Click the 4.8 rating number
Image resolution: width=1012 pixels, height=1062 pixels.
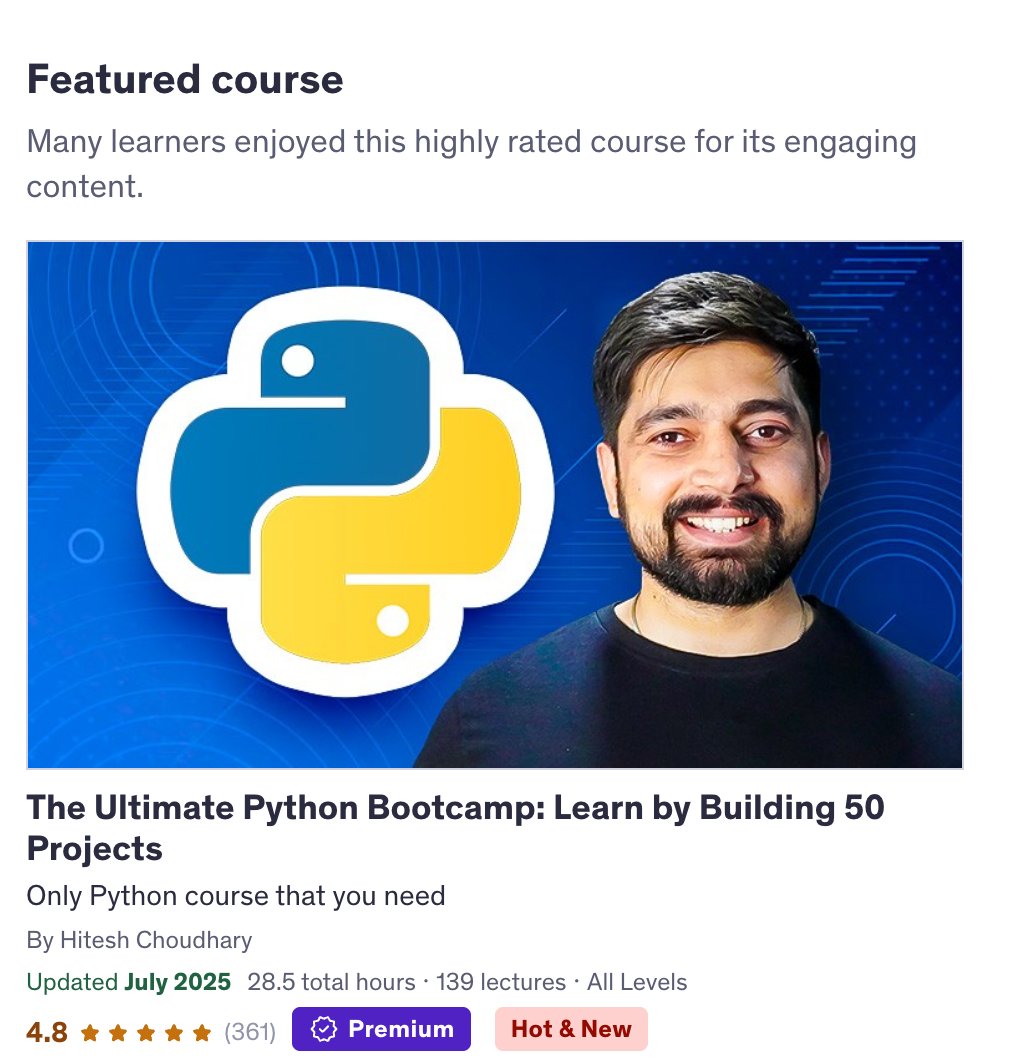pos(47,1032)
